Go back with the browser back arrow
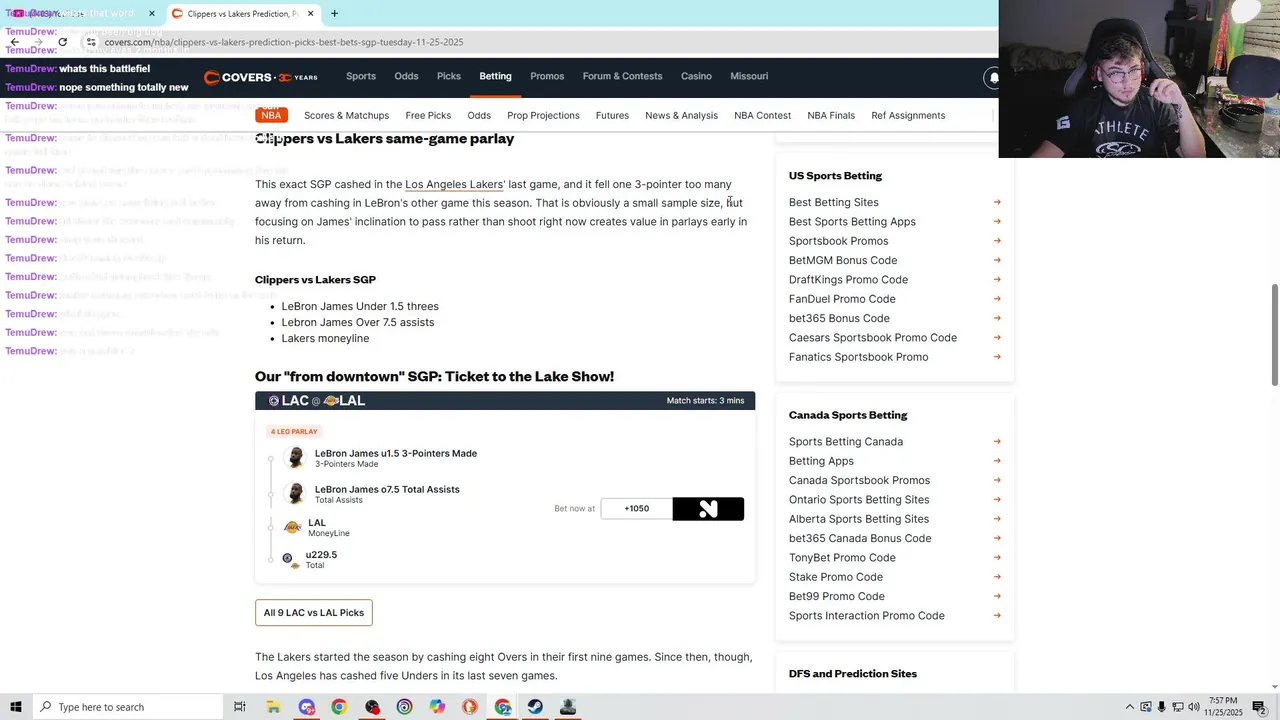This screenshot has width=1280, height=720. 15,42
